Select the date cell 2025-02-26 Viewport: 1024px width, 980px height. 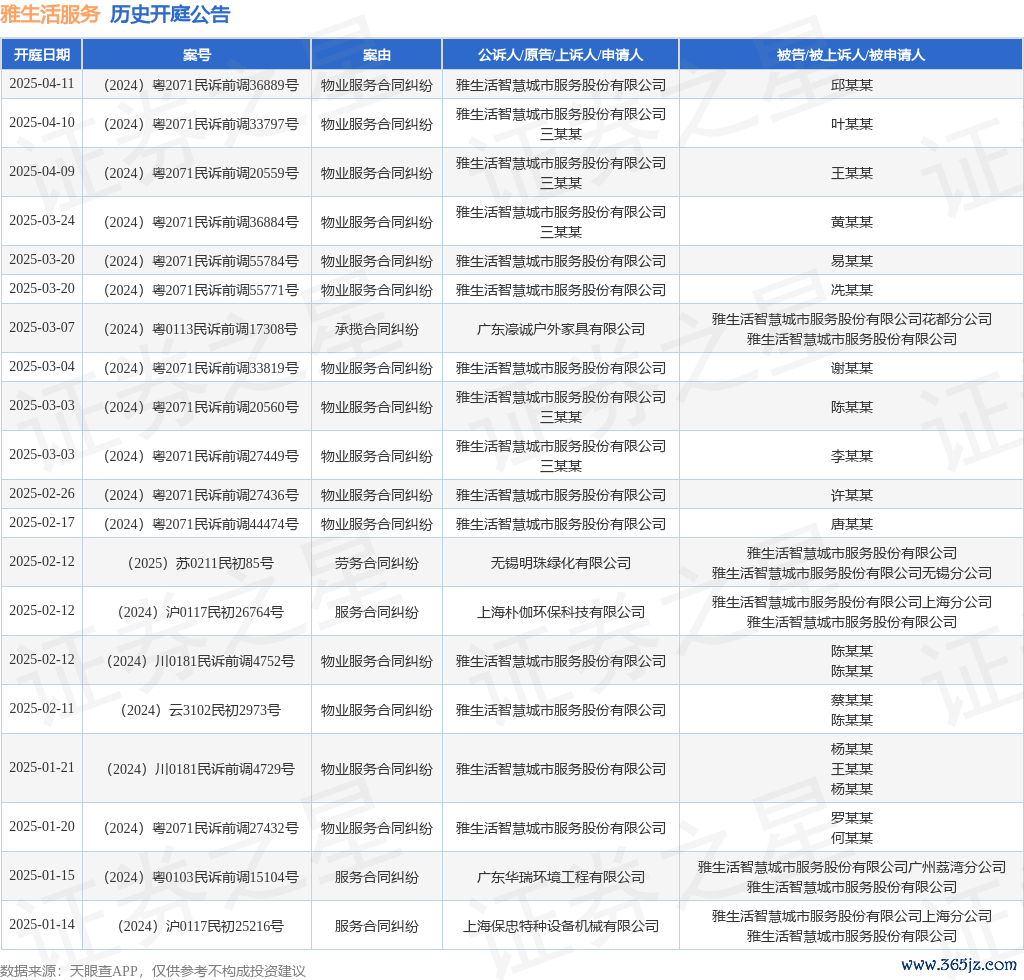click(42, 494)
